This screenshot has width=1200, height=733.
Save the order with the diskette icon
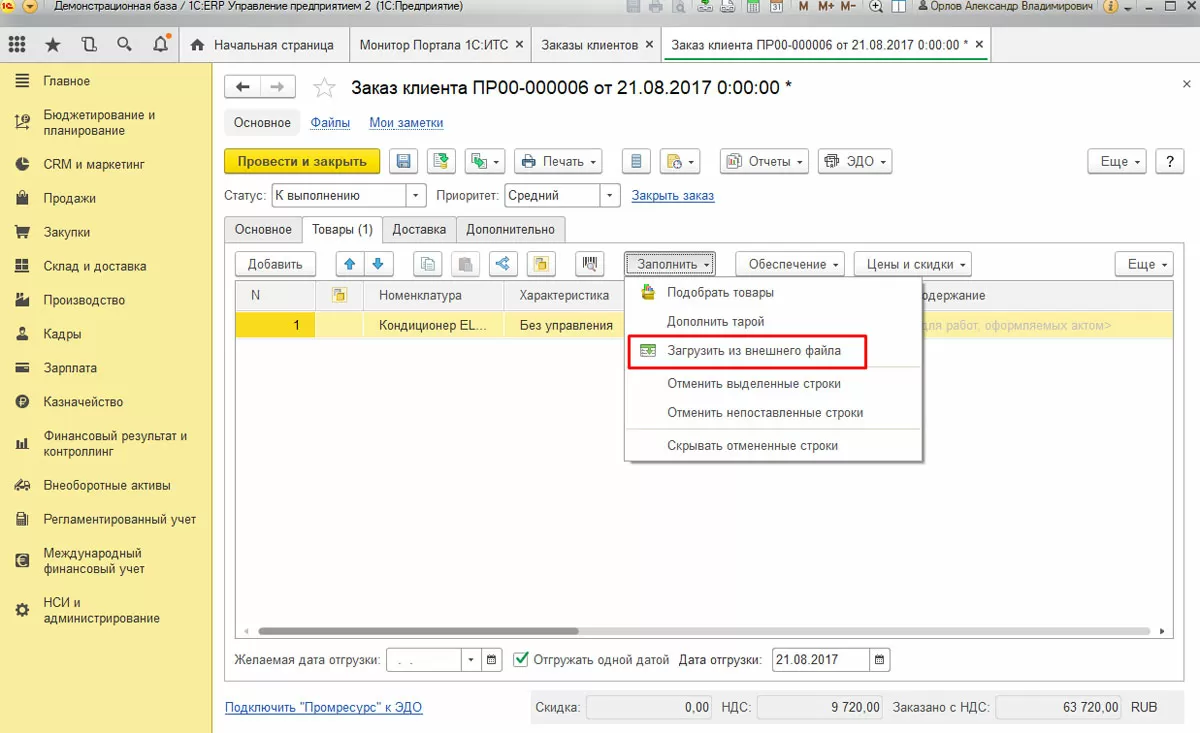tap(403, 161)
